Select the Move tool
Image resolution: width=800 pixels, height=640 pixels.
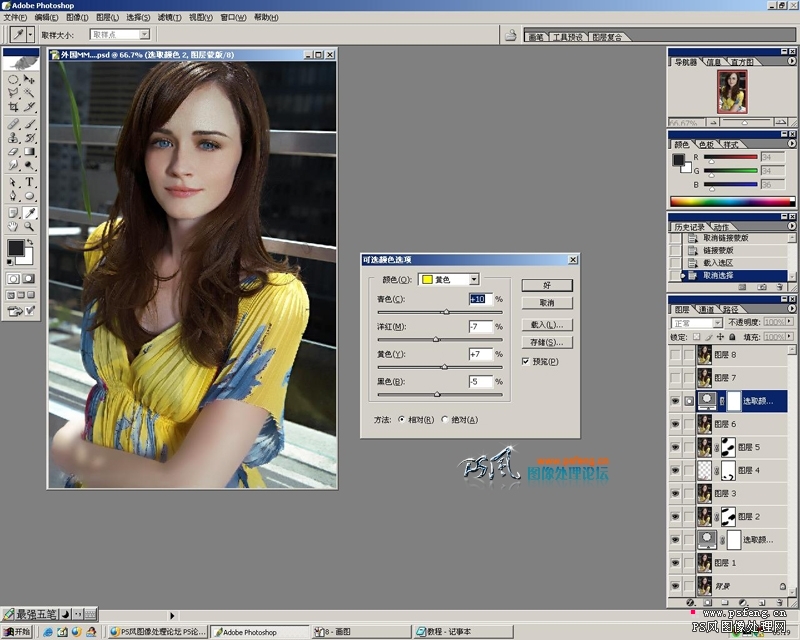pos(30,80)
